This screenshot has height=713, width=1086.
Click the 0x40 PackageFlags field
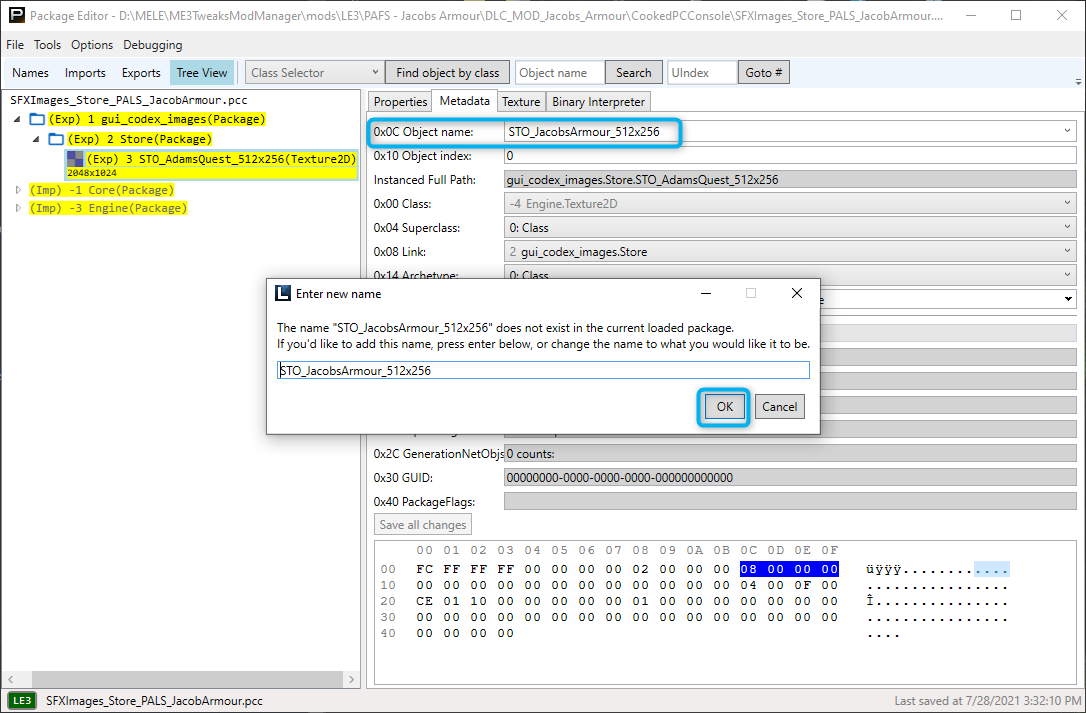pos(790,501)
